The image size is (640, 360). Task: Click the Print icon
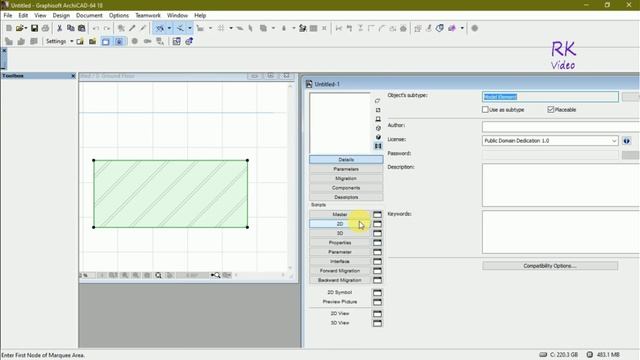45,28
